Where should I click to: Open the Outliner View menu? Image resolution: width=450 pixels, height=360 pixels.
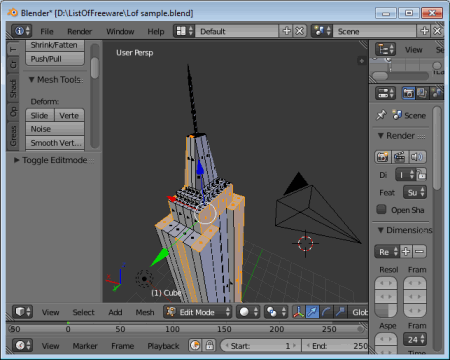414,50
